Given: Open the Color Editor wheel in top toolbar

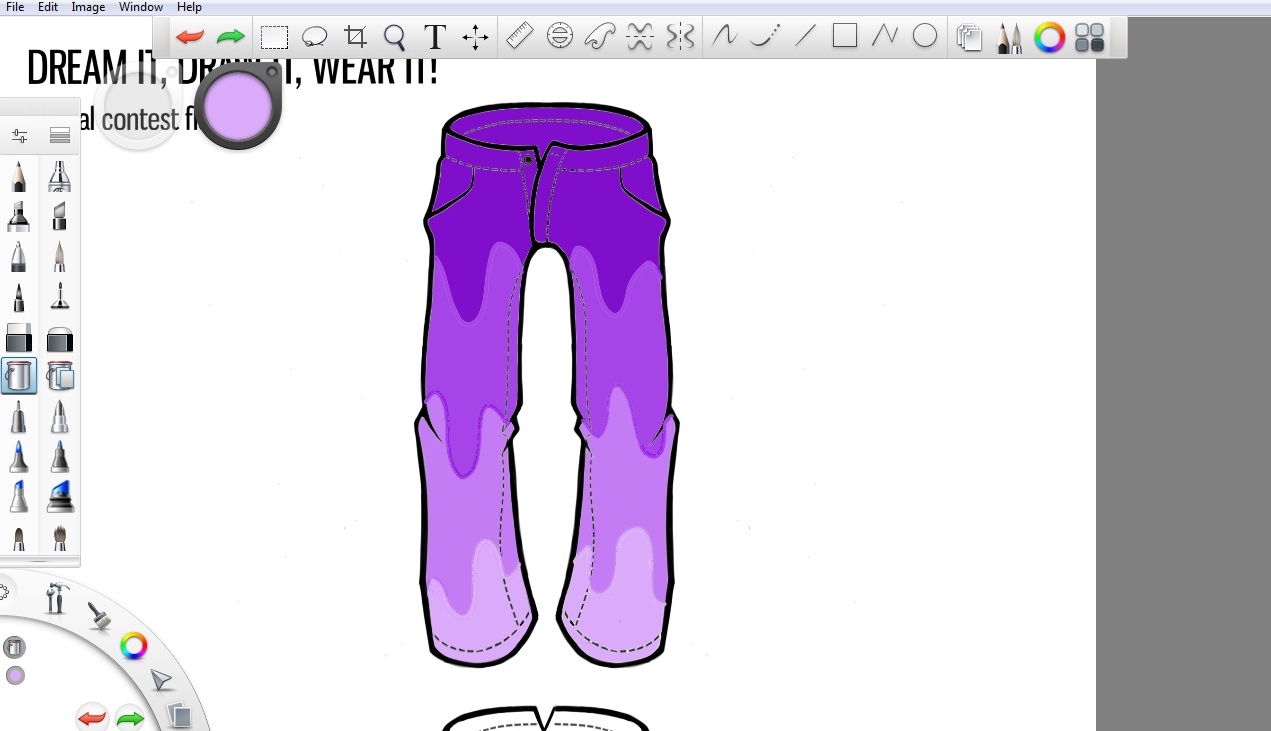Looking at the screenshot, I should (x=1049, y=39).
